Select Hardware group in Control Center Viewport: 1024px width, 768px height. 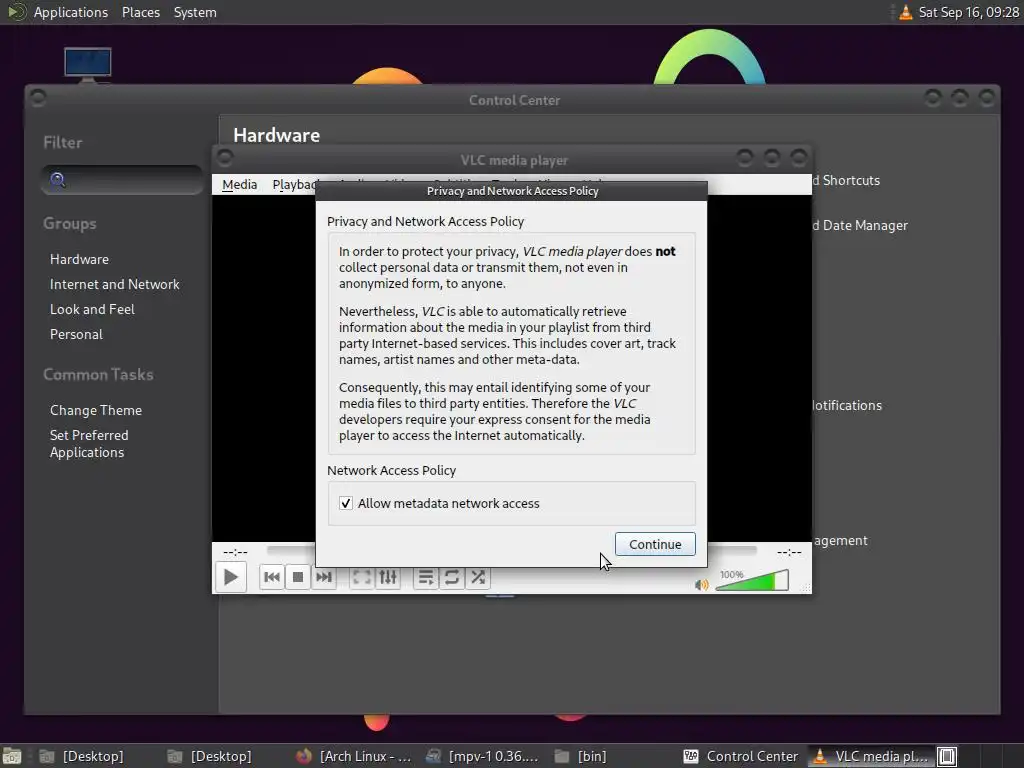[x=80, y=259]
